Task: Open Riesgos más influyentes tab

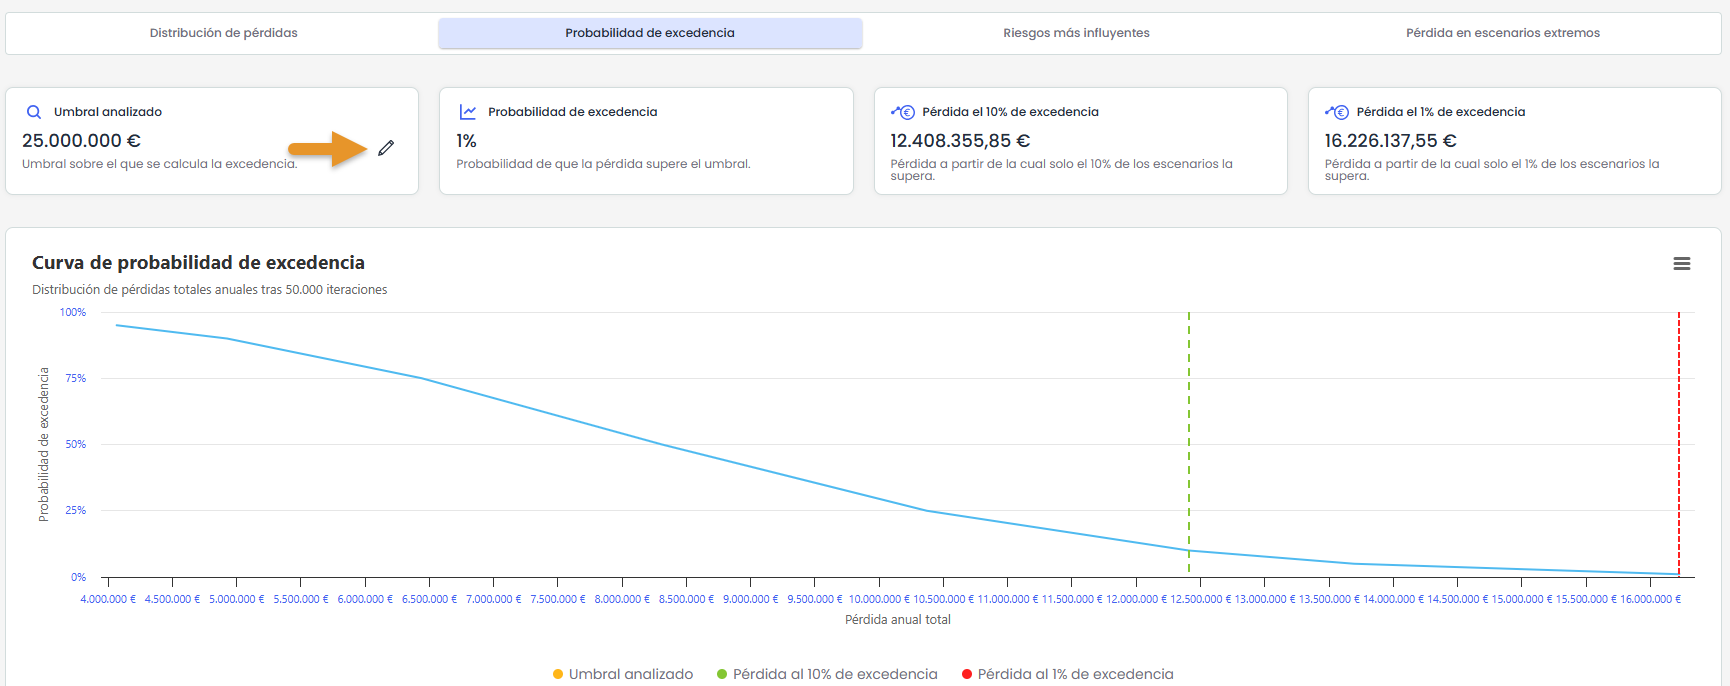Action: point(1076,33)
